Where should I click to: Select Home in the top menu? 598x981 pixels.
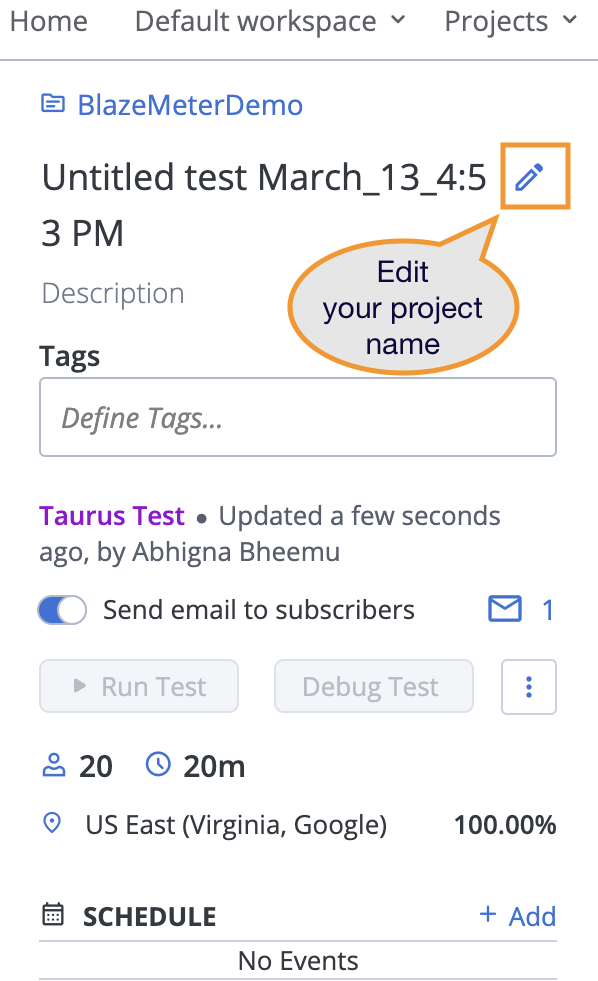[48, 21]
